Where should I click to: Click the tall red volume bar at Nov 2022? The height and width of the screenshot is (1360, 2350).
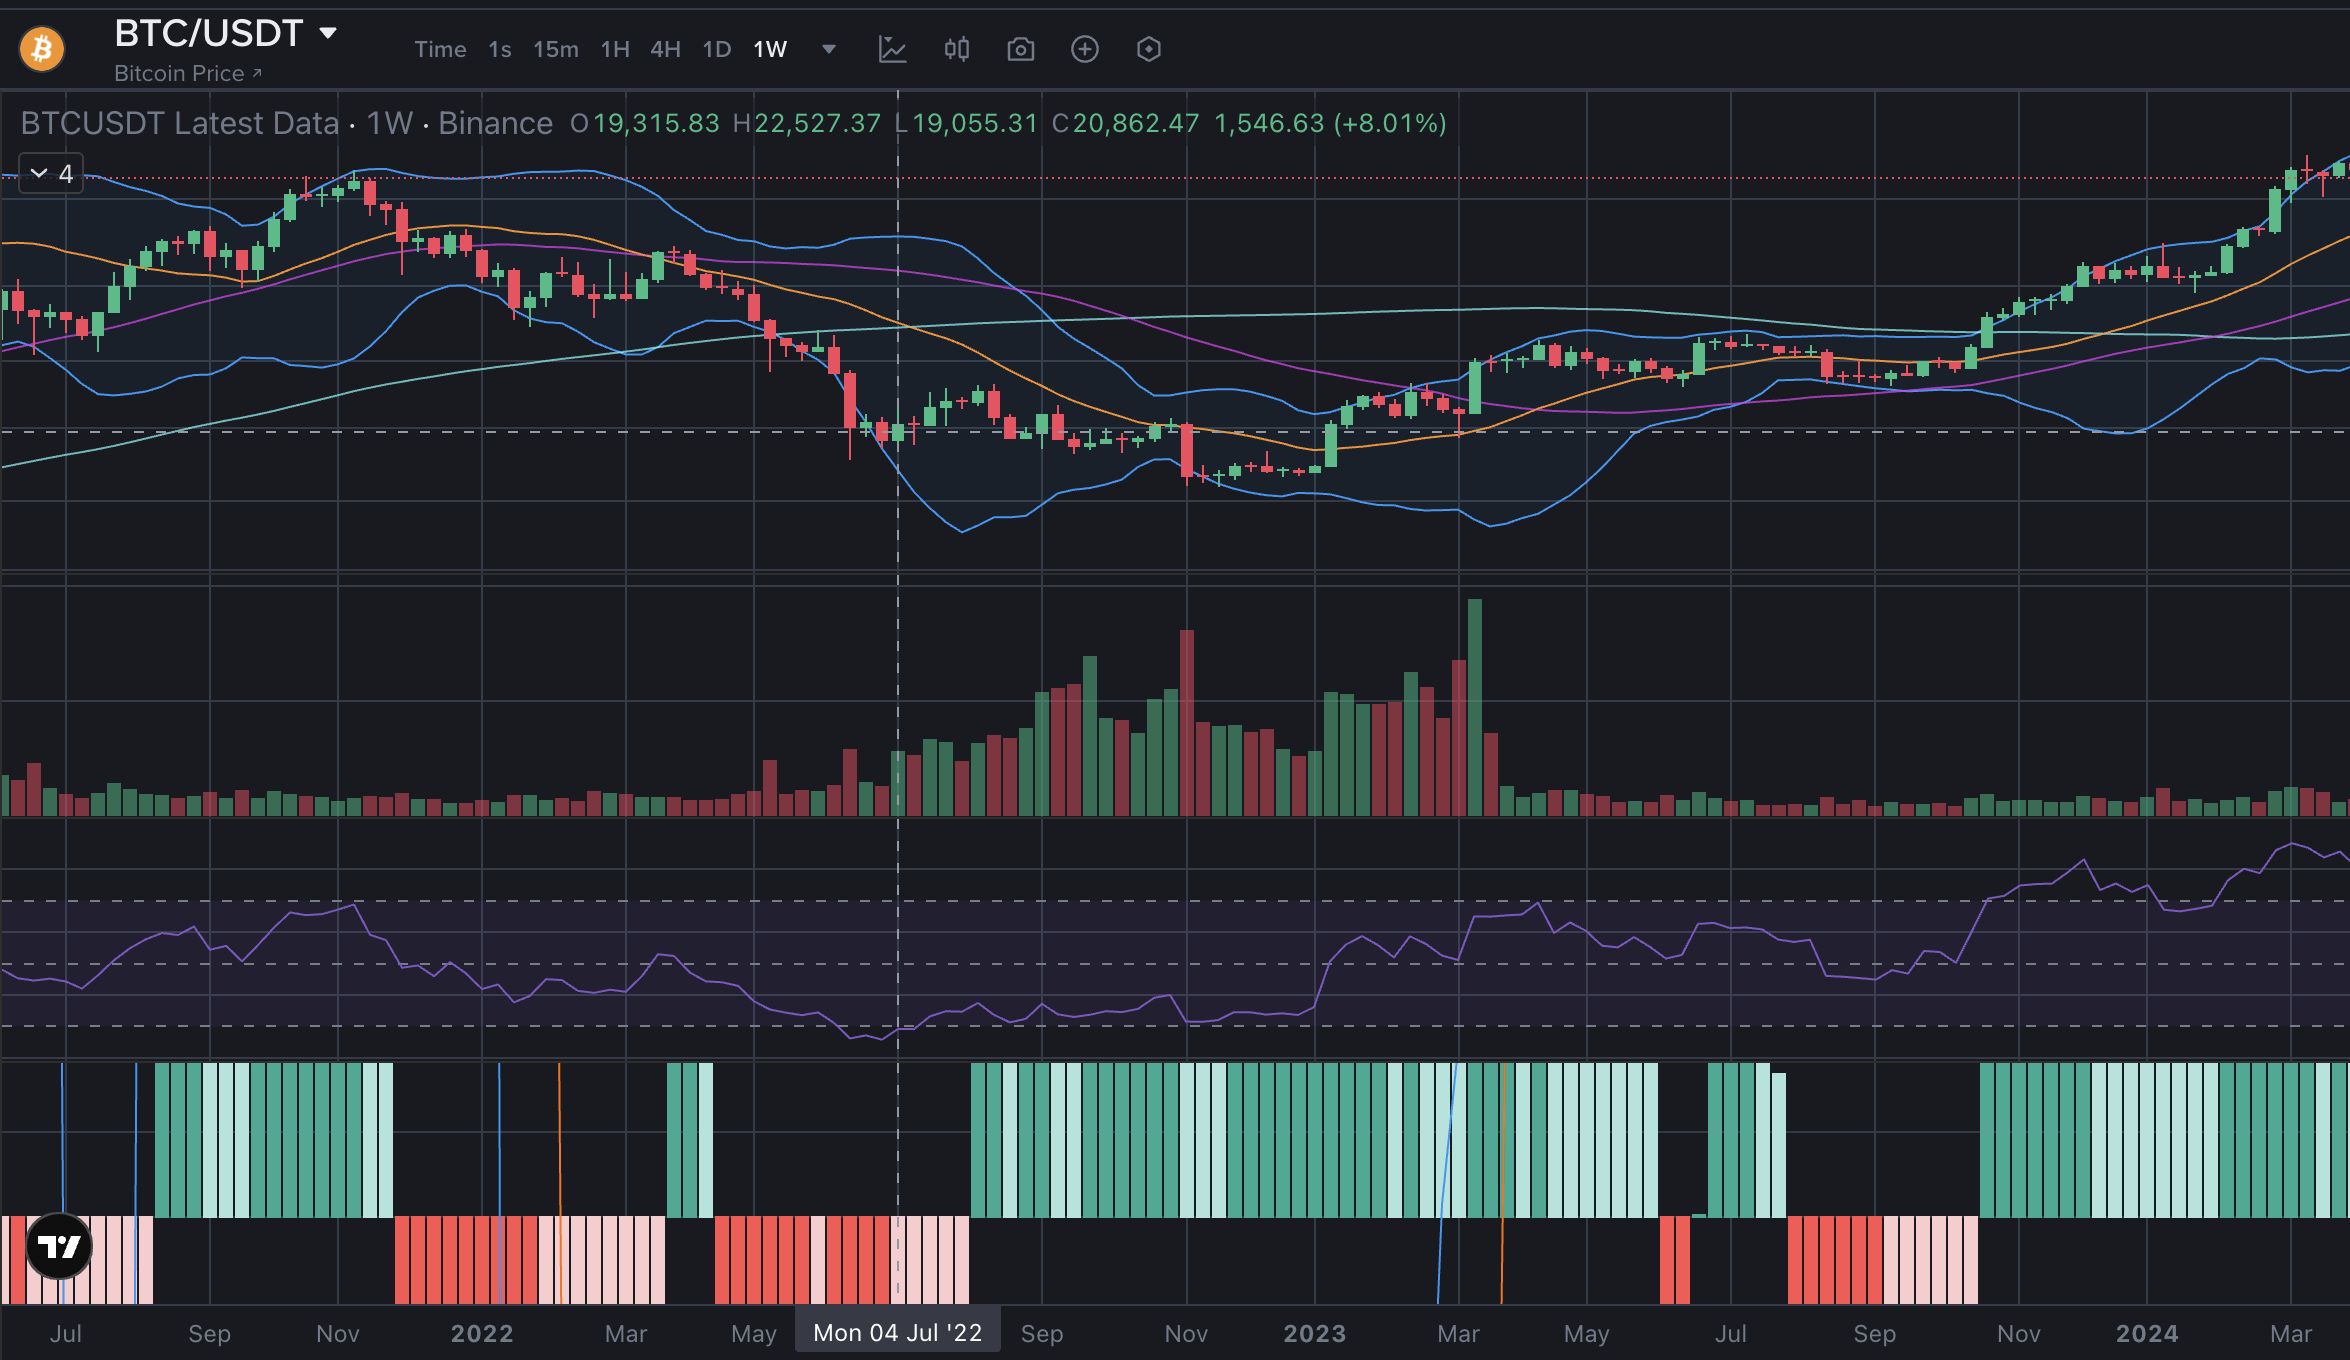[x=1187, y=723]
